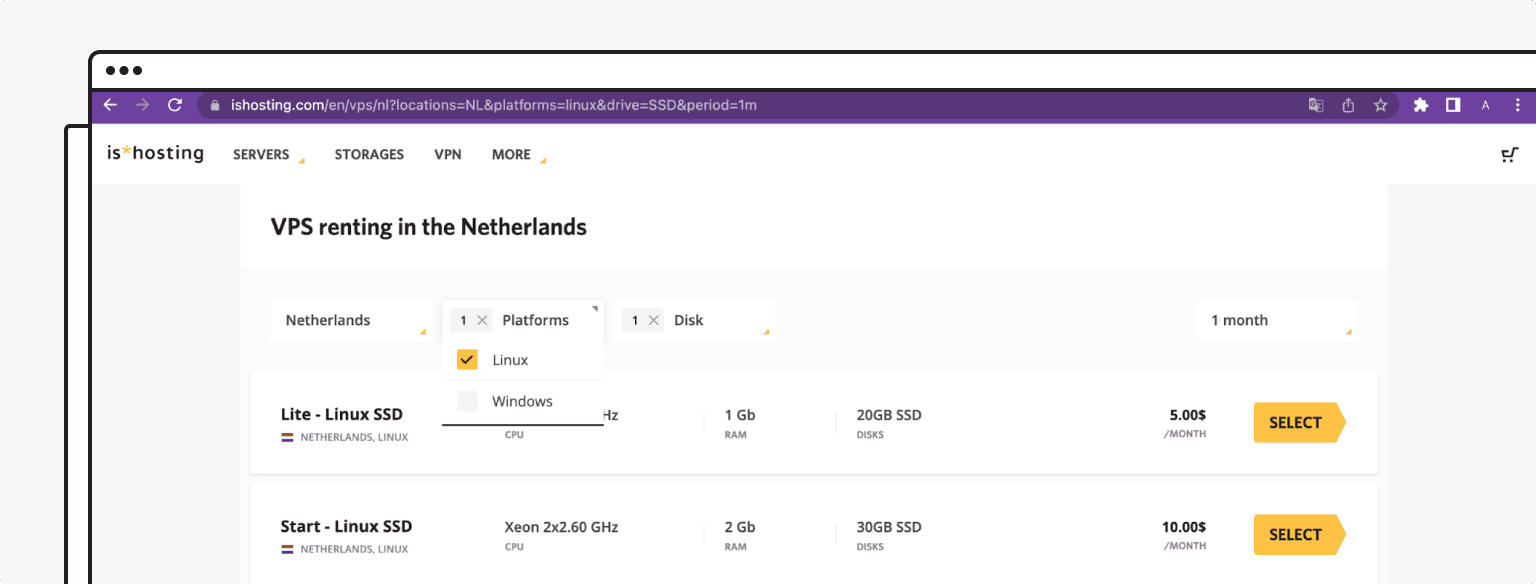This screenshot has width=1536, height=584.
Task: Clear the Disk filter via its X chip
Action: click(x=653, y=319)
